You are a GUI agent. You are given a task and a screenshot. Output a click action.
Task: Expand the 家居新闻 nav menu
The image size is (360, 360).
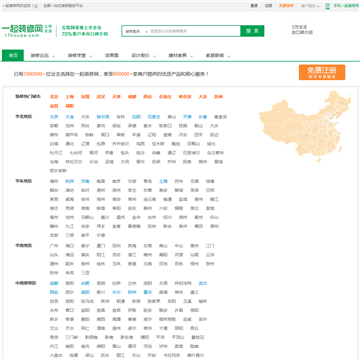coord(218,56)
